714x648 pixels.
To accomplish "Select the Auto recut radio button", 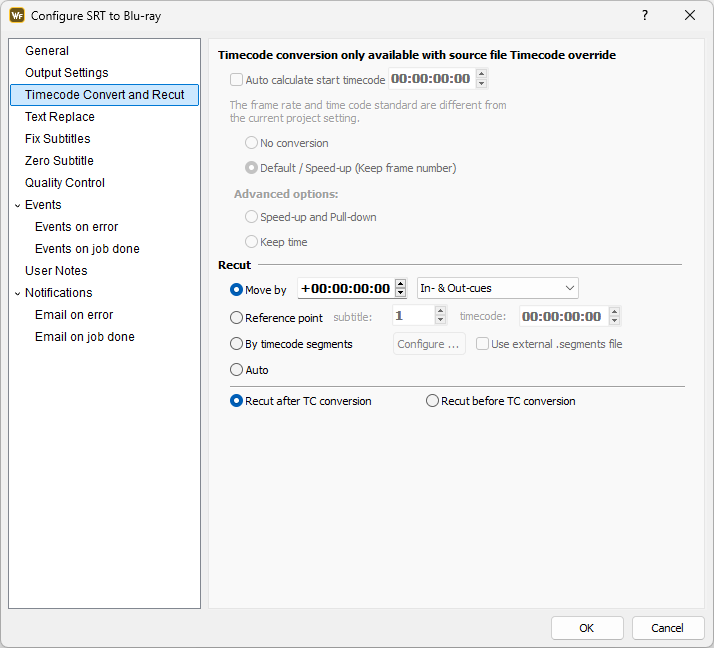I will (x=237, y=370).
